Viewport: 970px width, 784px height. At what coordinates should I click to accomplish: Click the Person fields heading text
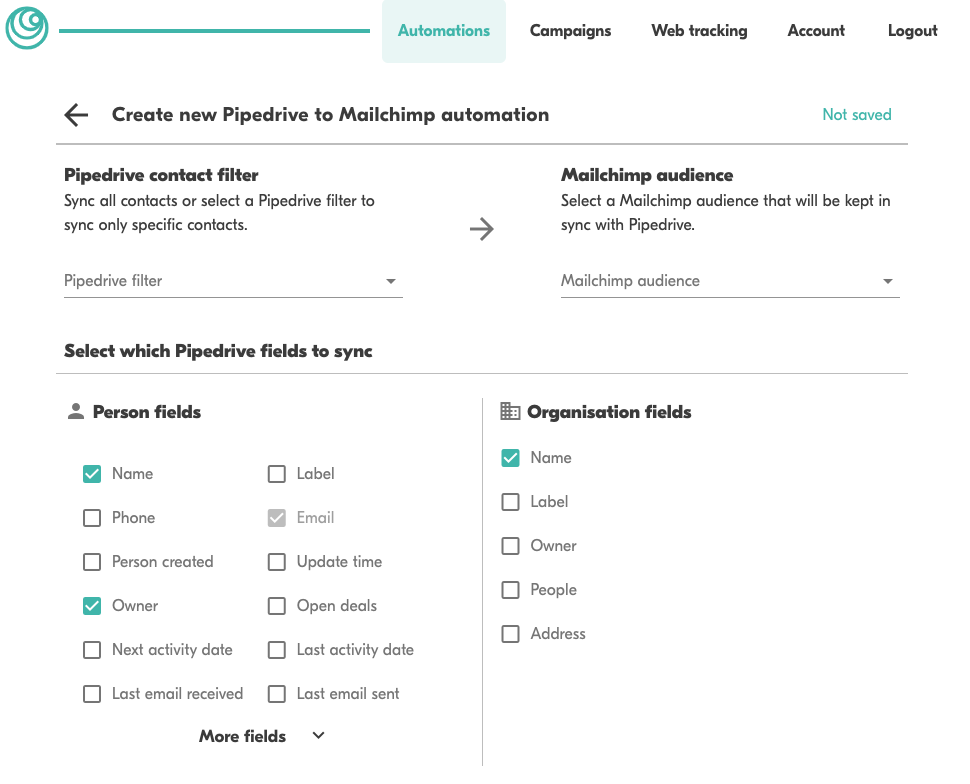tap(147, 412)
